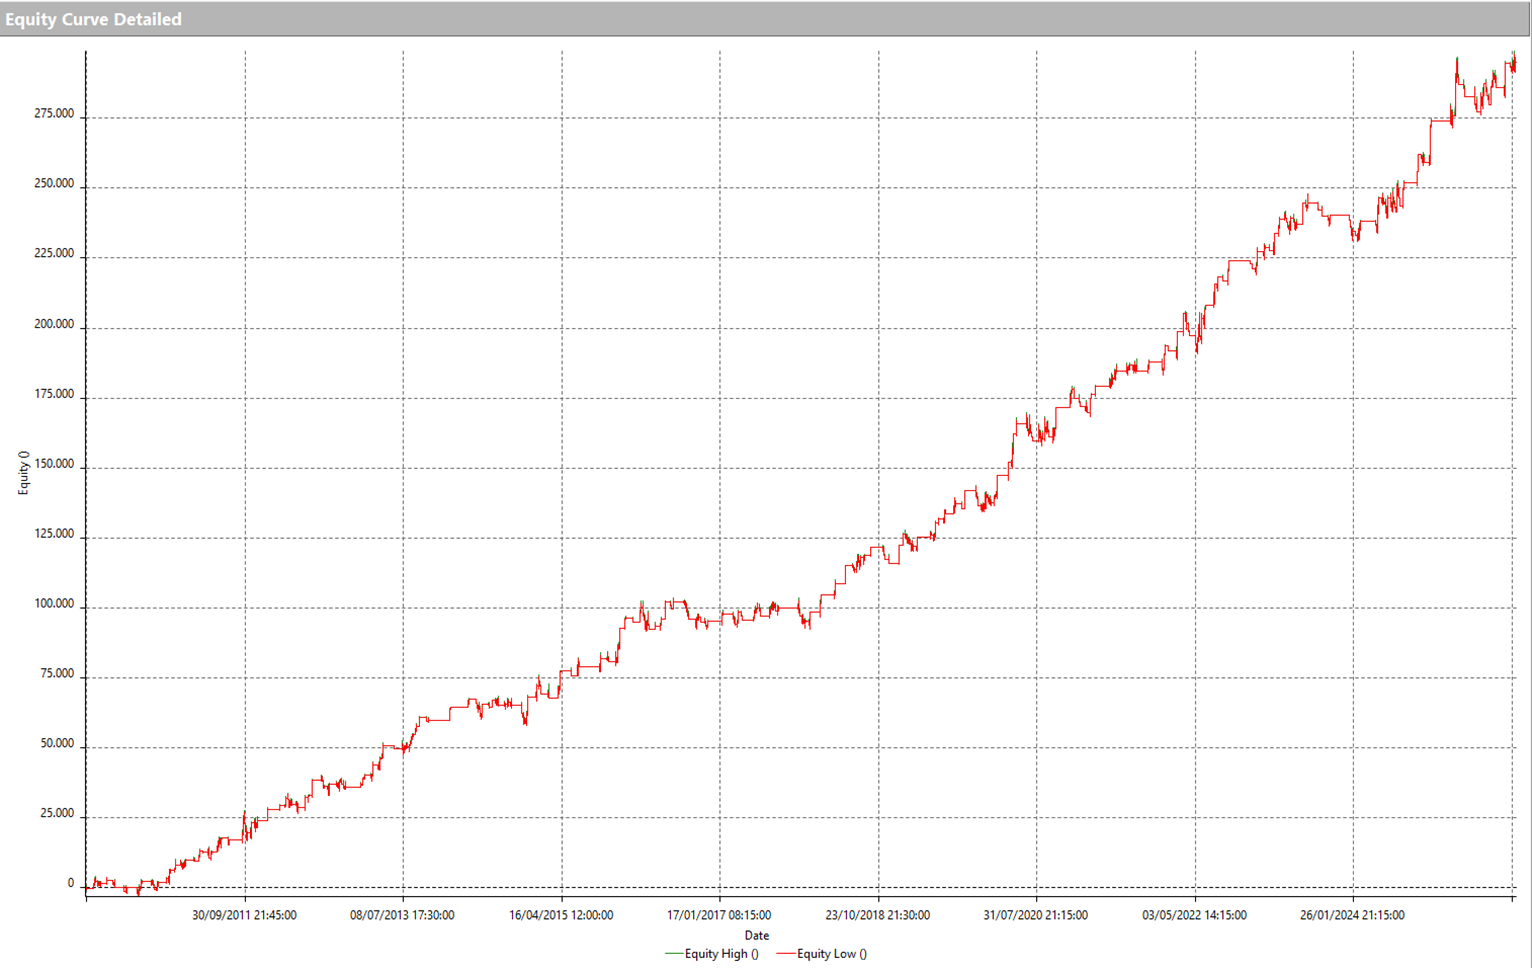Click the Equity Curve Detailed title bar
Viewport: 1532px width, 968px height.
point(94,19)
